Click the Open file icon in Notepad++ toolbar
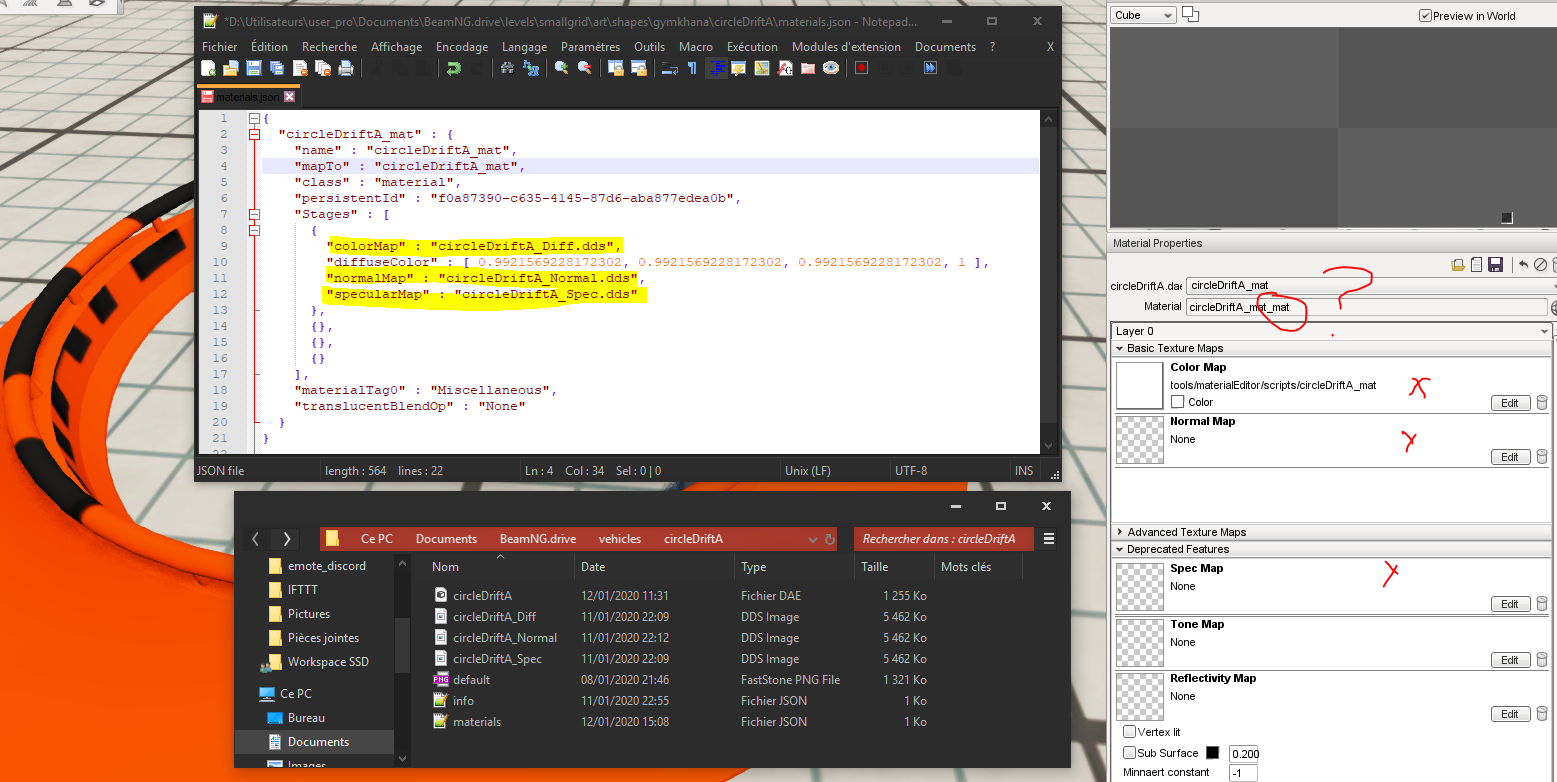The height and width of the screenshot is (782, 1557). 230,68
